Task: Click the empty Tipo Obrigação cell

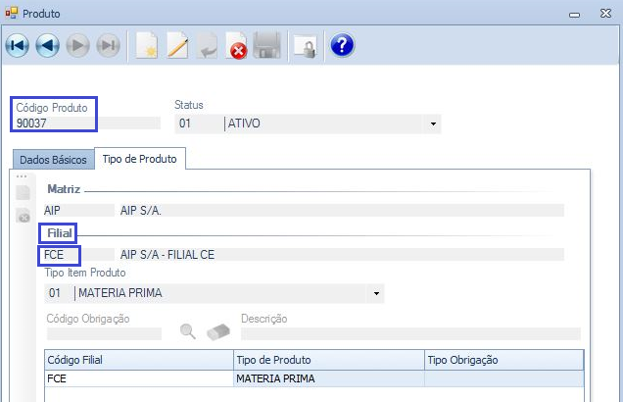Action: [504, 379]
